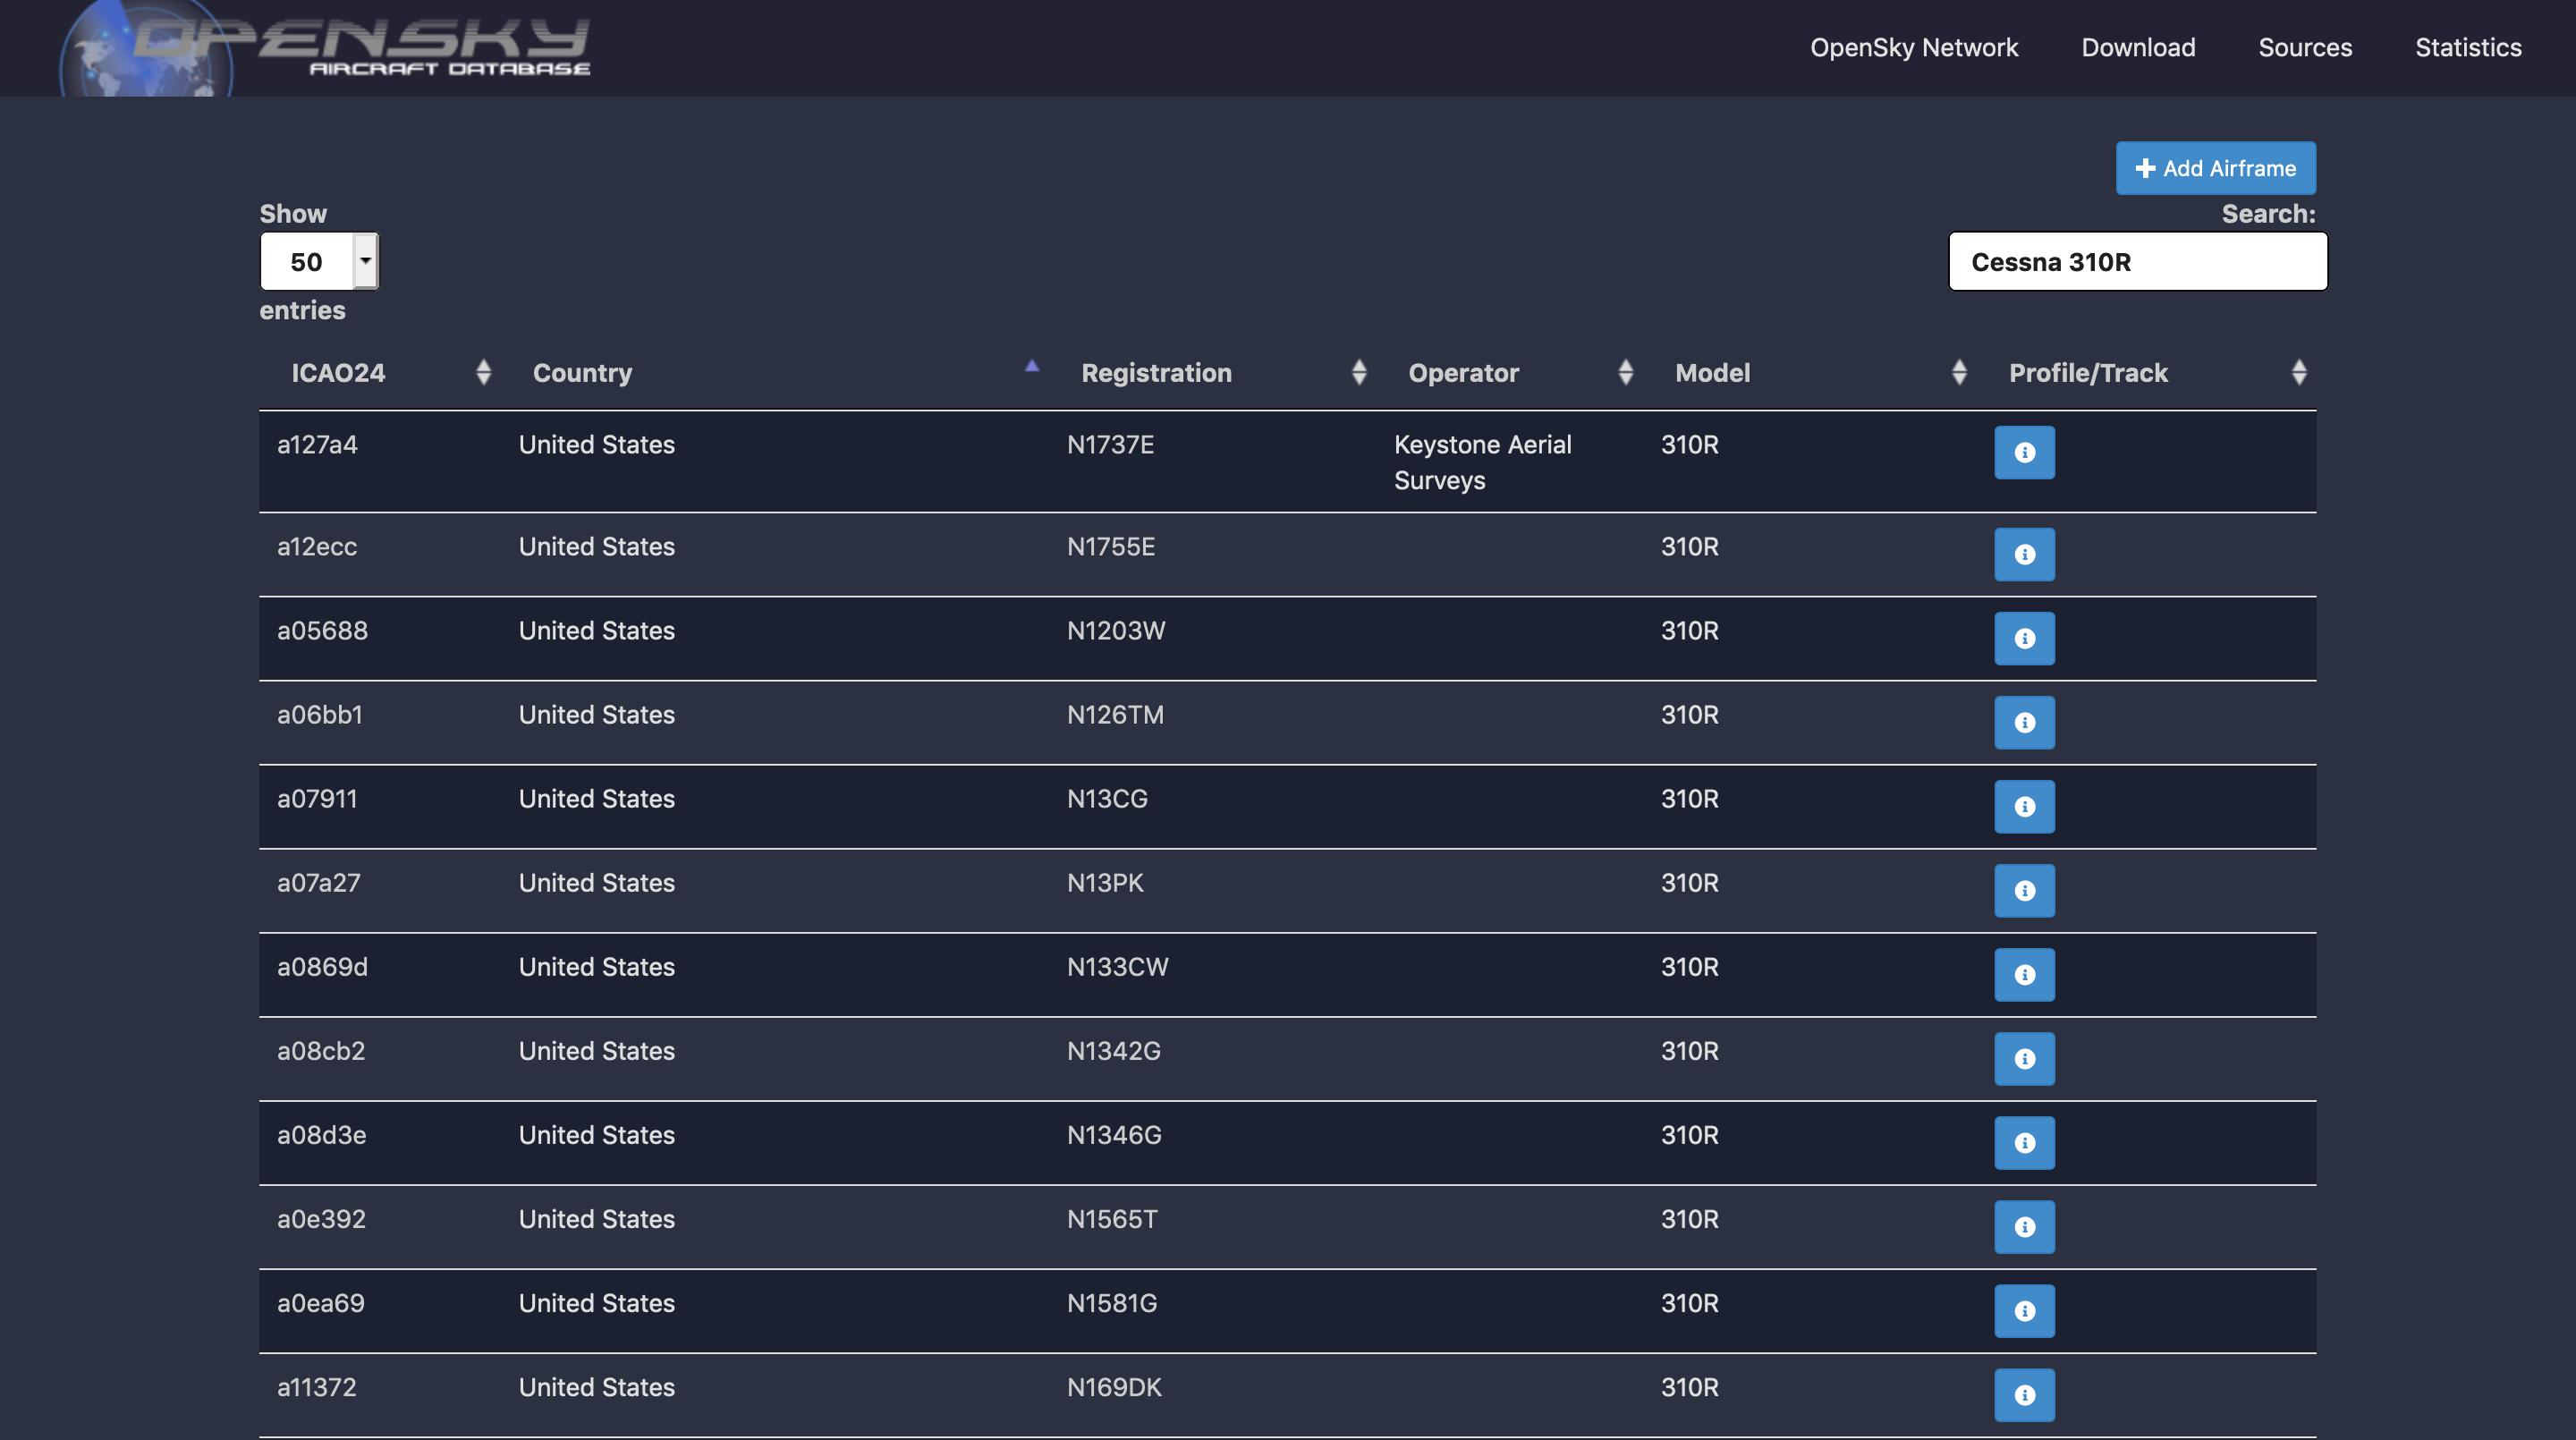Select ICAO24 value a0ea69
The width and height of the screenshot is (2576, 1440).
pos(320,1303)
